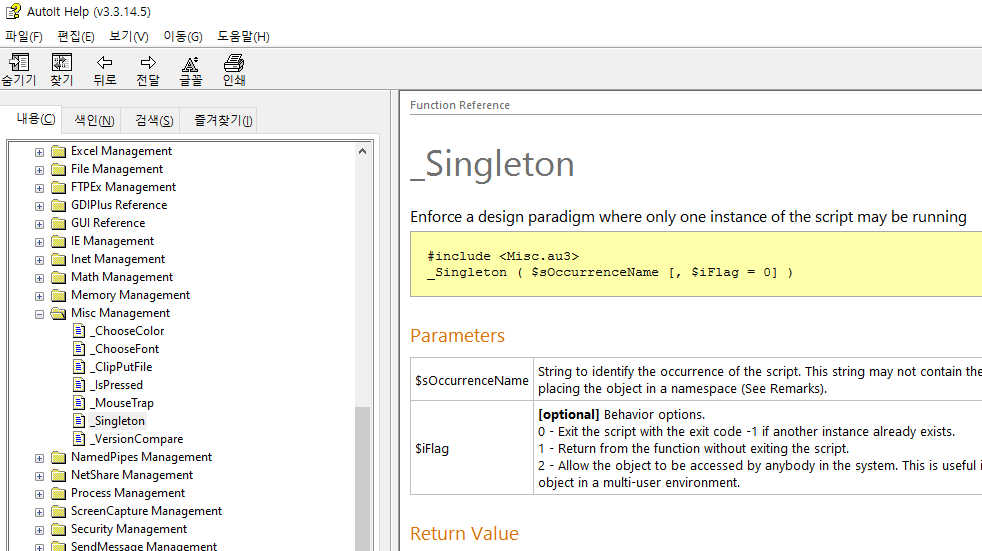
Task: Expand the ScreenCapture Management node
Action: point(39,512)
